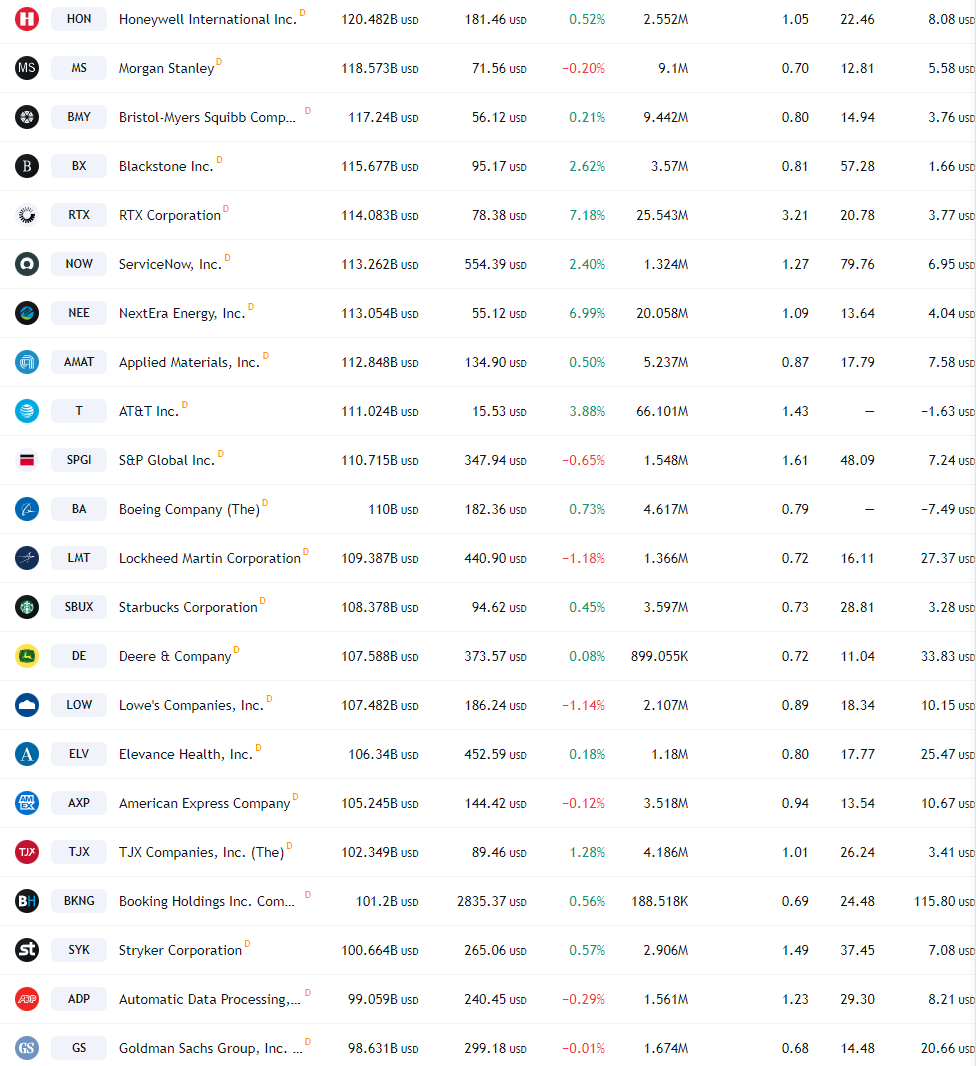The width and height of the screenshot is (977, 1066).
Task: Click the Deere & Company logo icon
Action: tap(27, 655)
